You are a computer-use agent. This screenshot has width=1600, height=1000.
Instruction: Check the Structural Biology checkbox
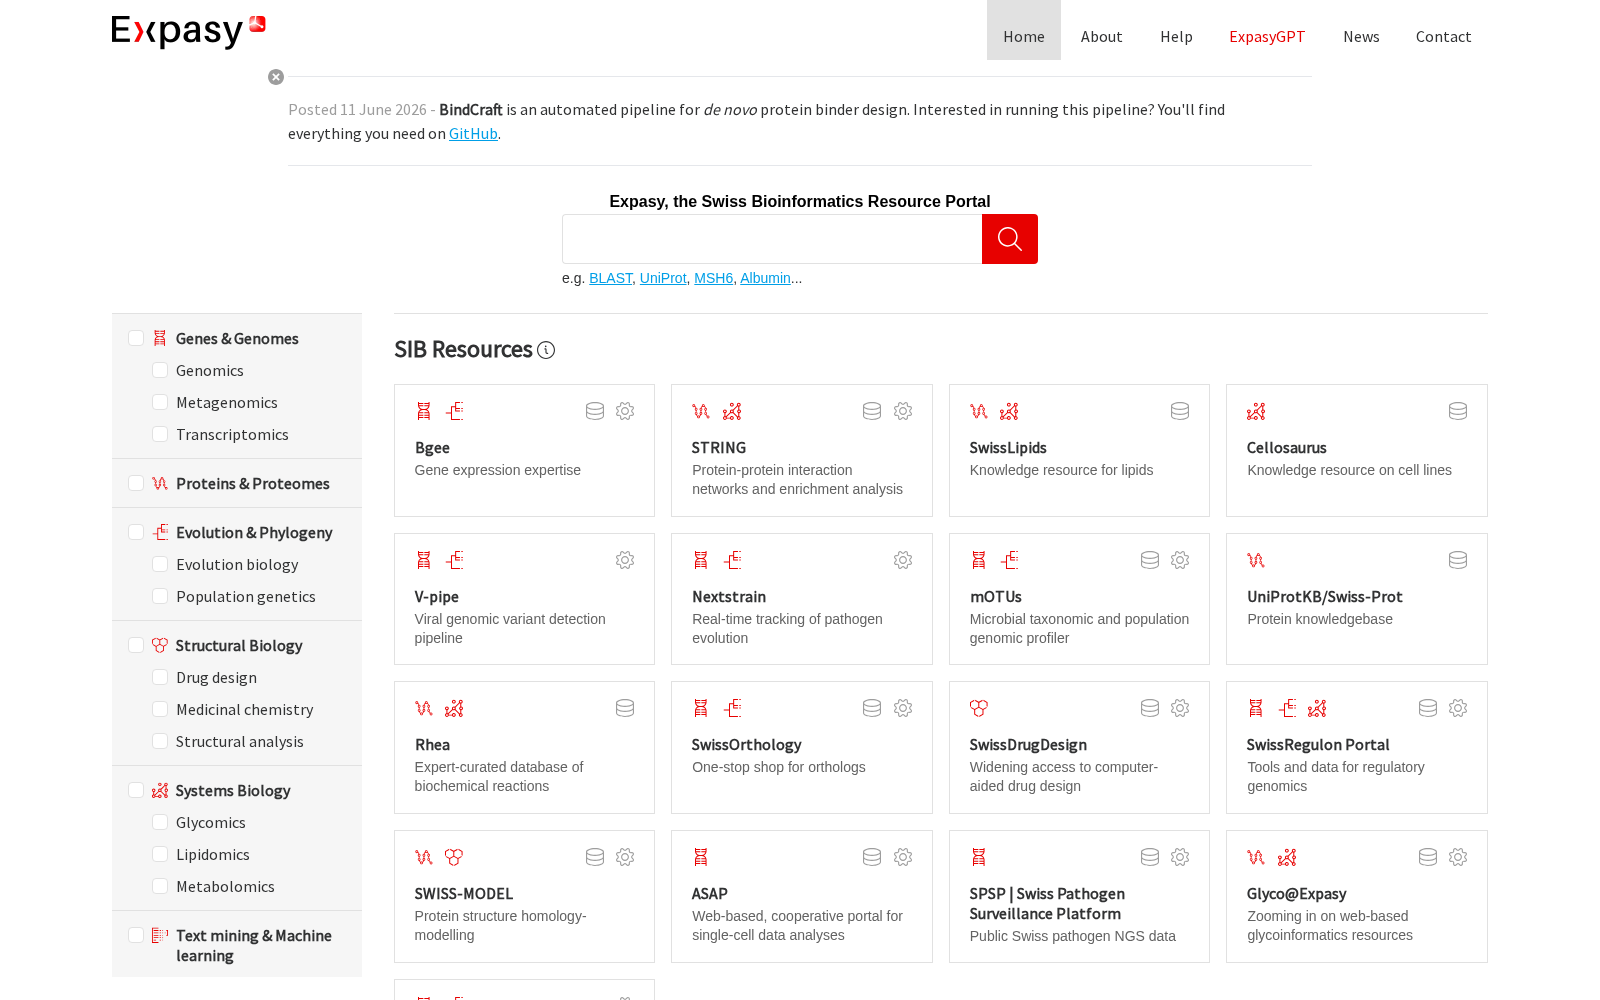pyautogui.click(x=136, y=645)
